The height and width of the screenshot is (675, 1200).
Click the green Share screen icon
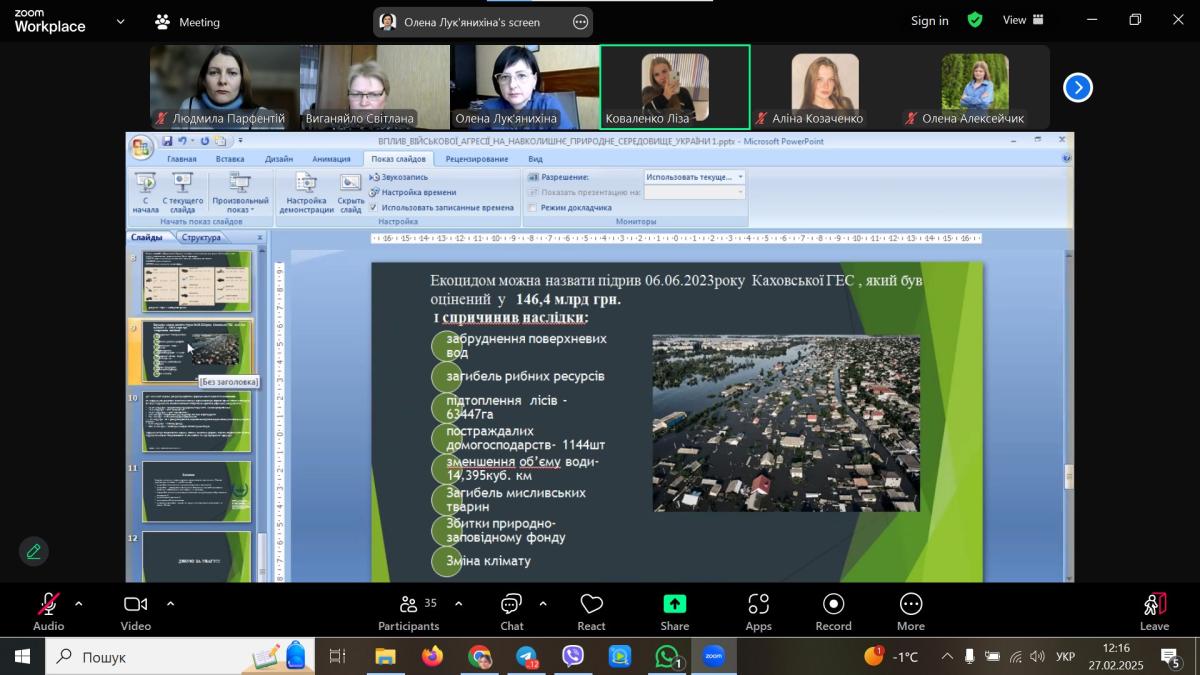point(674,605)
